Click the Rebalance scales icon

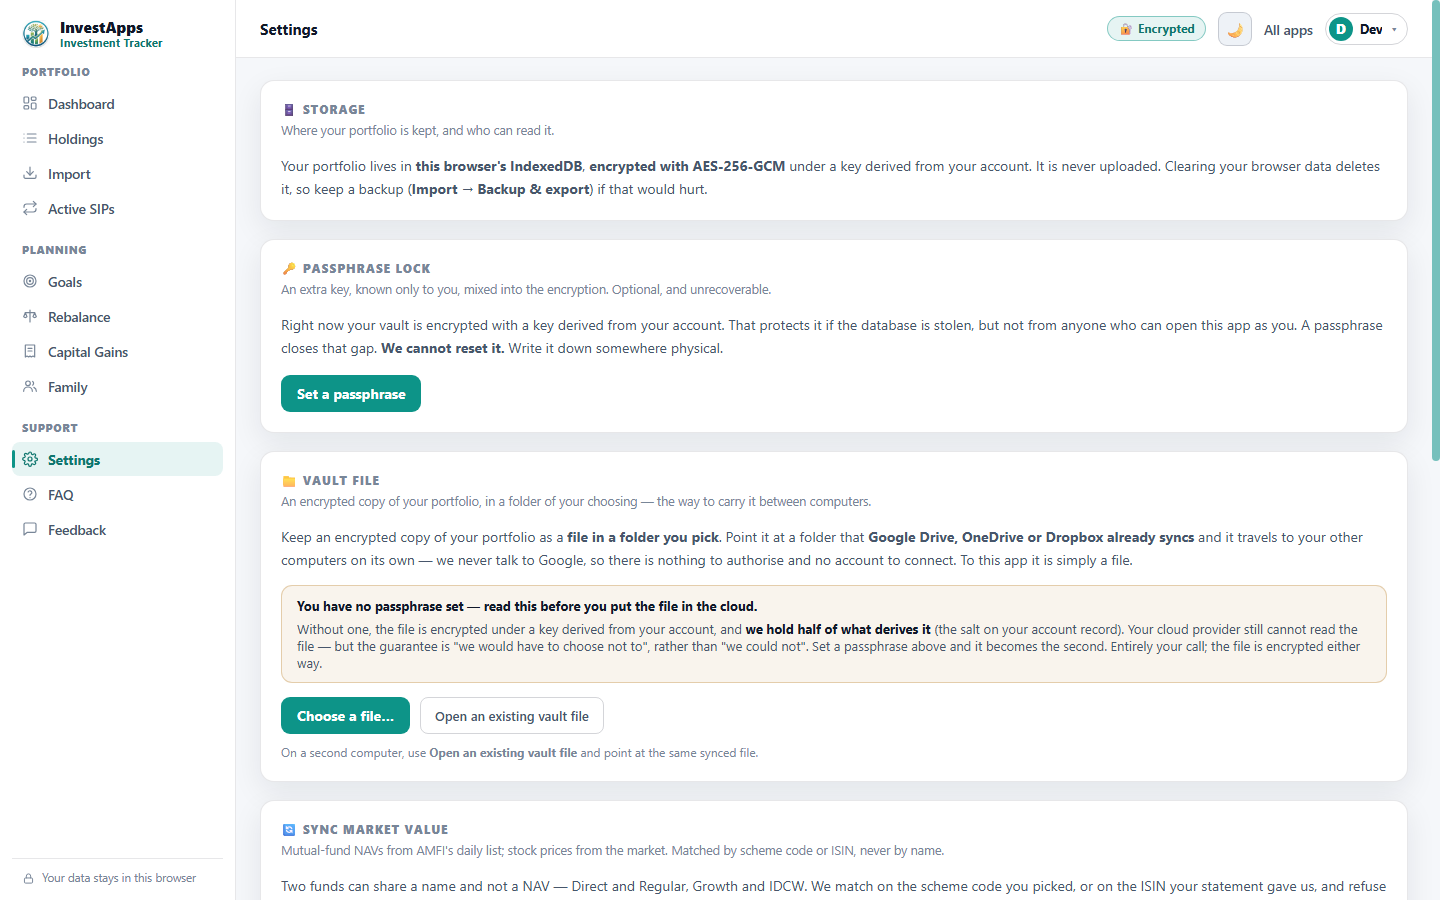[30, 316]
